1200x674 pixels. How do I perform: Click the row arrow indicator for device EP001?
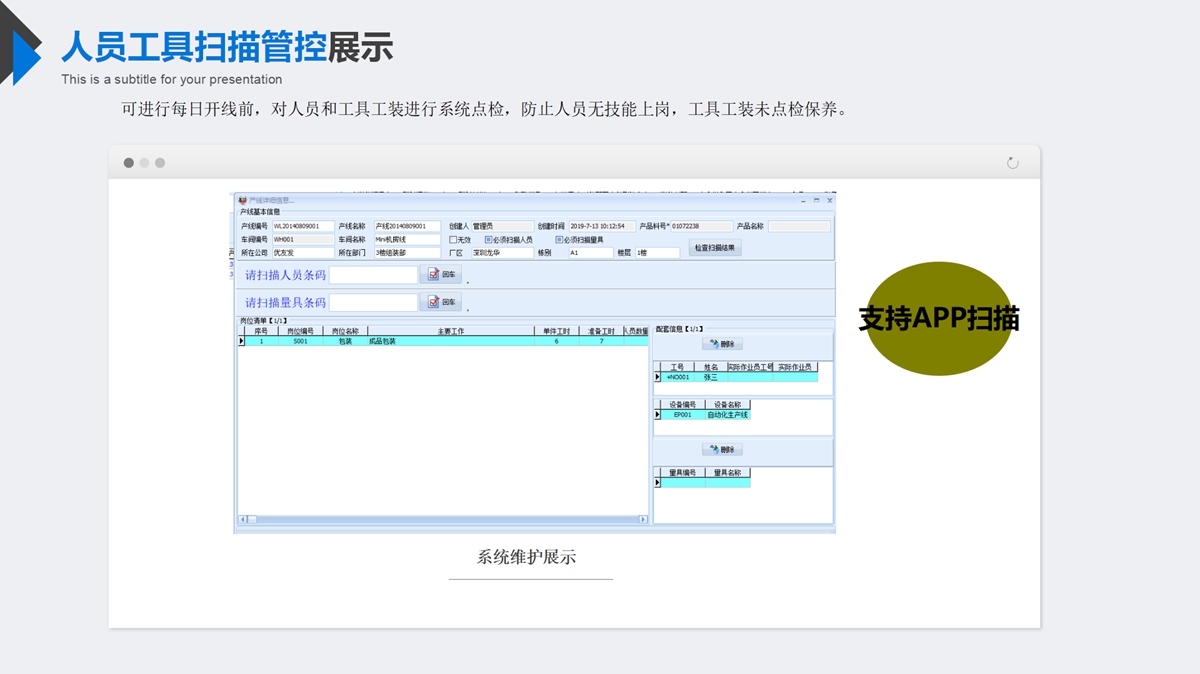point(657,414)
